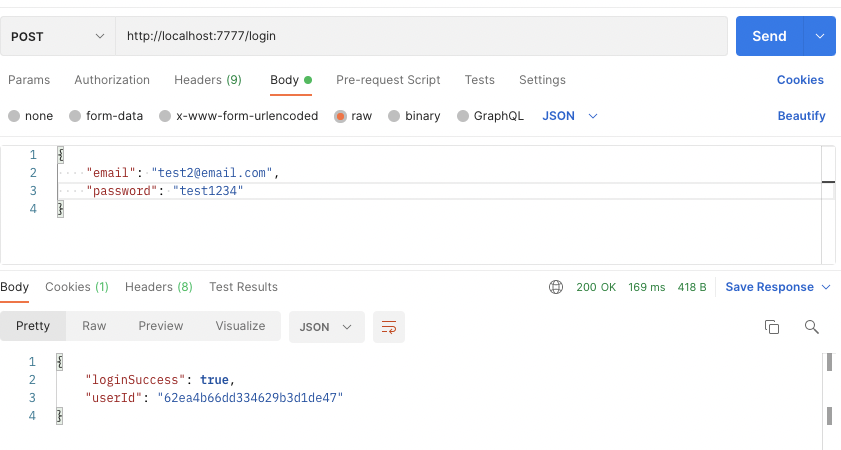The image size is (841, 450).
Task: Open Save Response dropdown
Action: (x=778, y=287)
